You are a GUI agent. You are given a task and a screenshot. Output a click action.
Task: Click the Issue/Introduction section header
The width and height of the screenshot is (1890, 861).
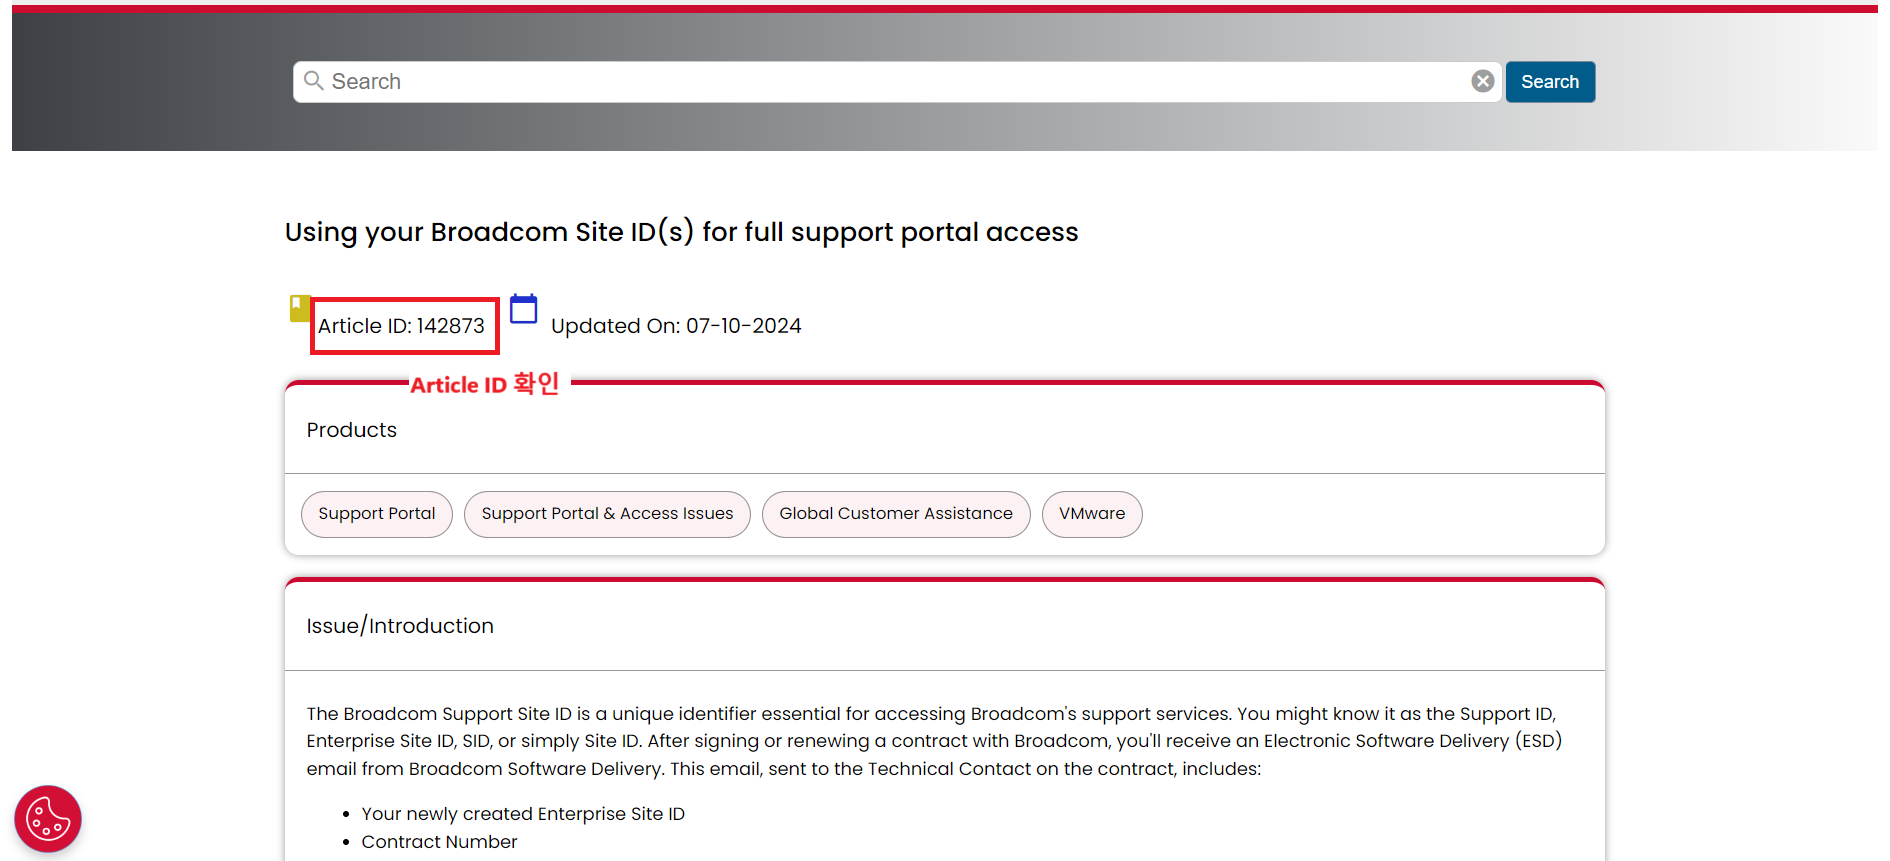400,626
